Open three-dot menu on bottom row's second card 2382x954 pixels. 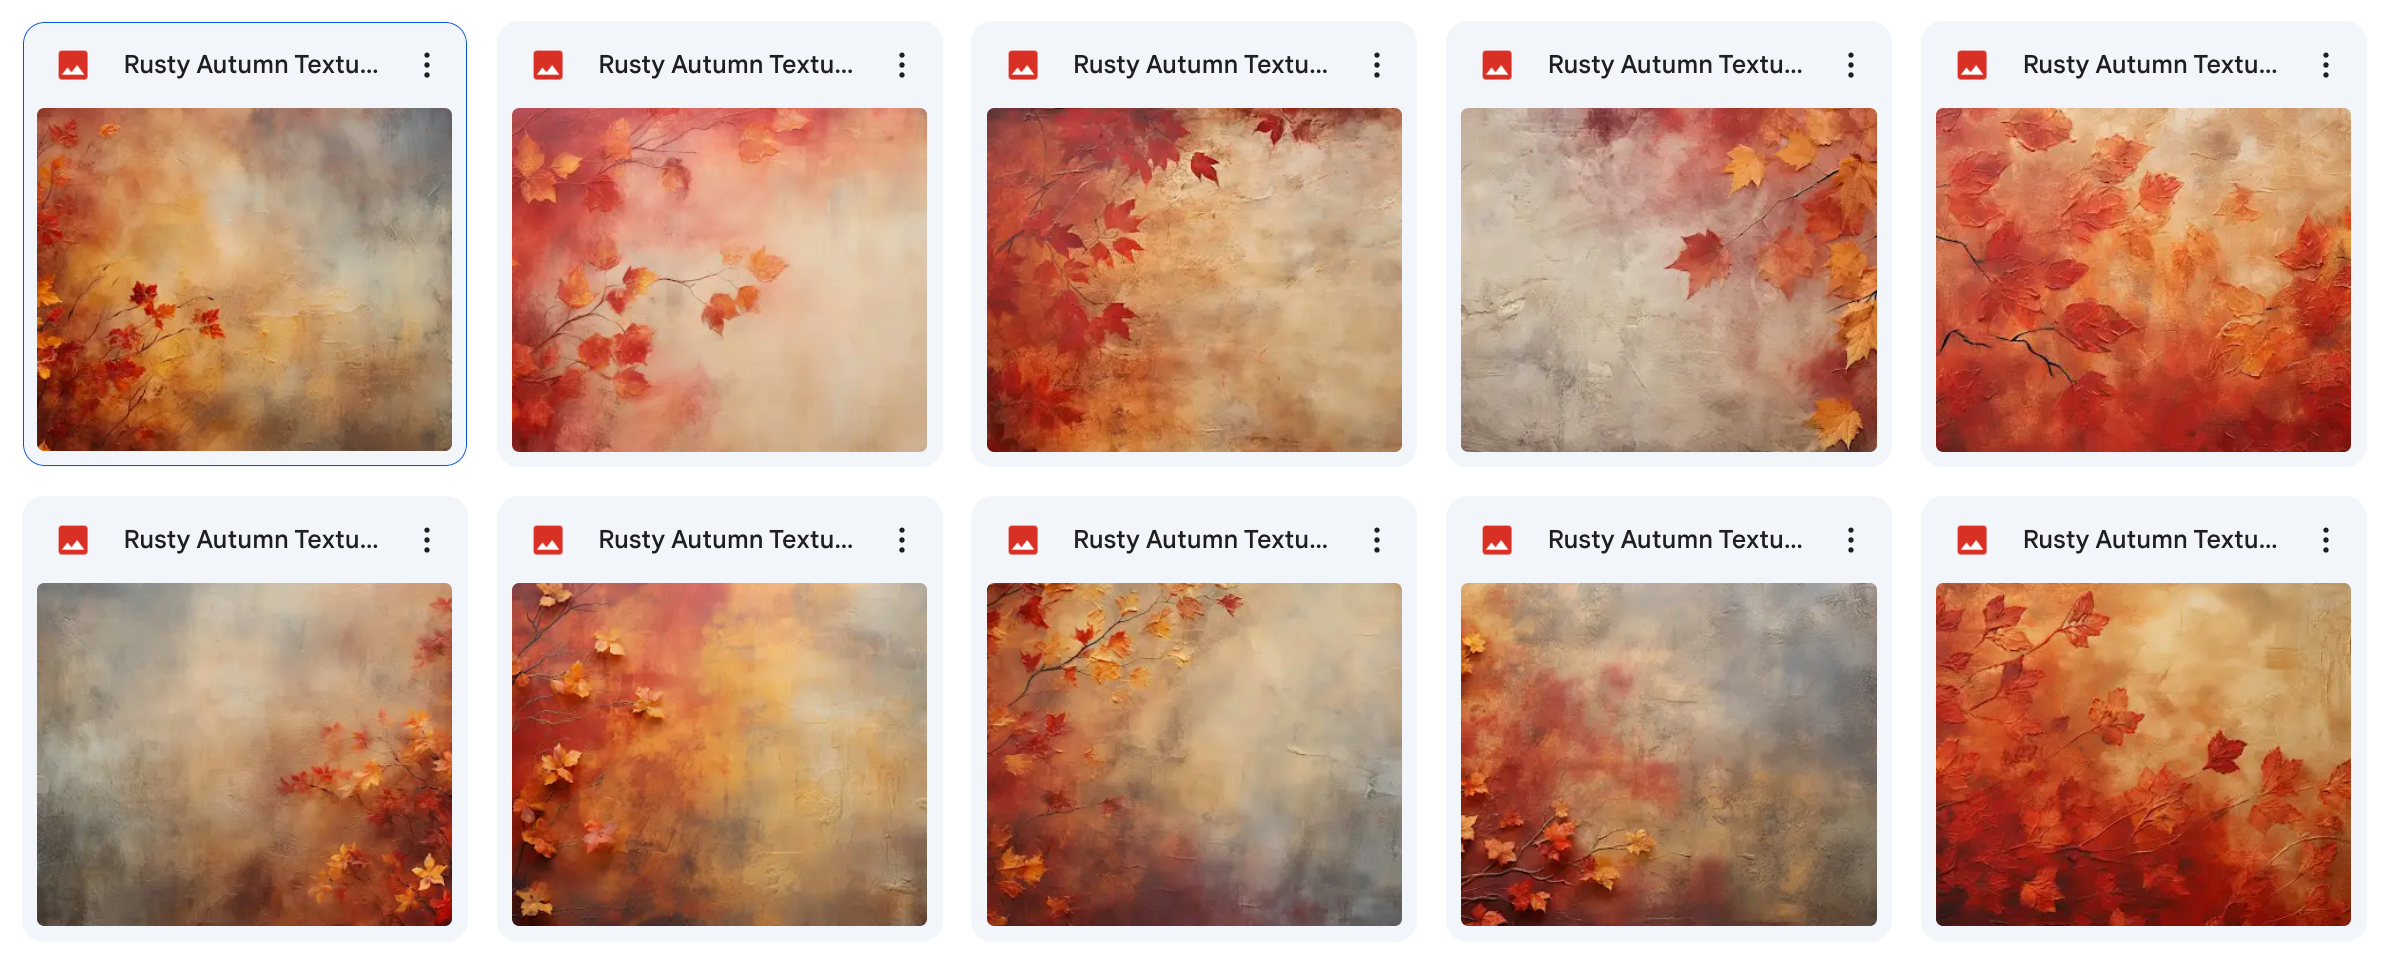pos(902,540)
